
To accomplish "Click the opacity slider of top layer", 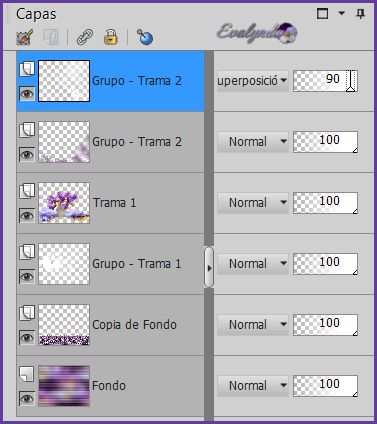I will 351,81.
